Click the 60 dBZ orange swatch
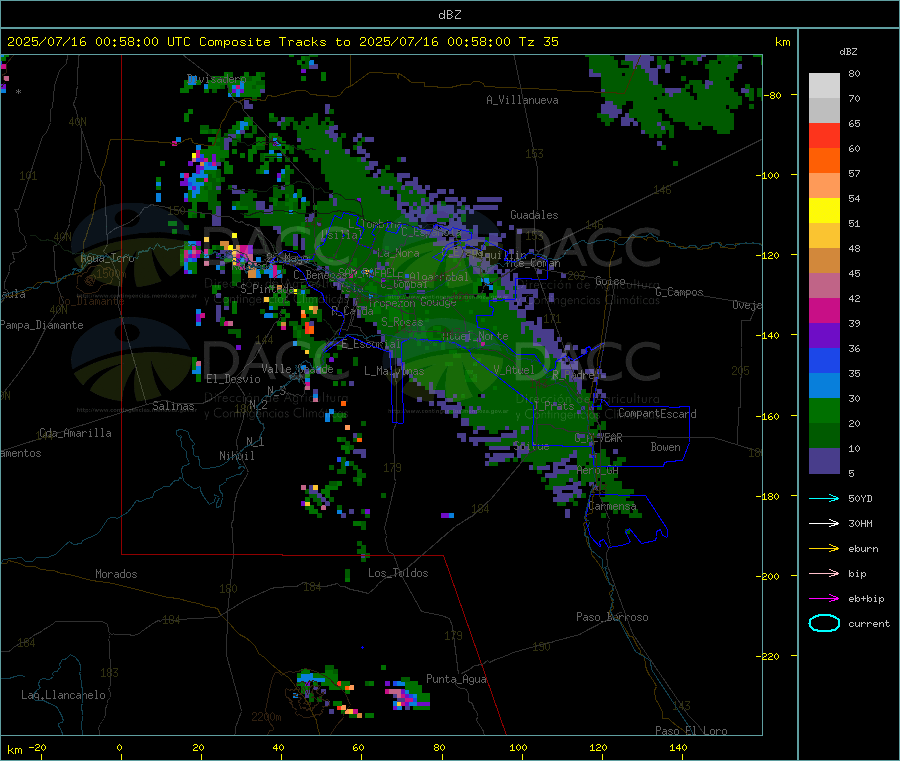The width and height of the screenshot is (900, 761). click(824, 161)
